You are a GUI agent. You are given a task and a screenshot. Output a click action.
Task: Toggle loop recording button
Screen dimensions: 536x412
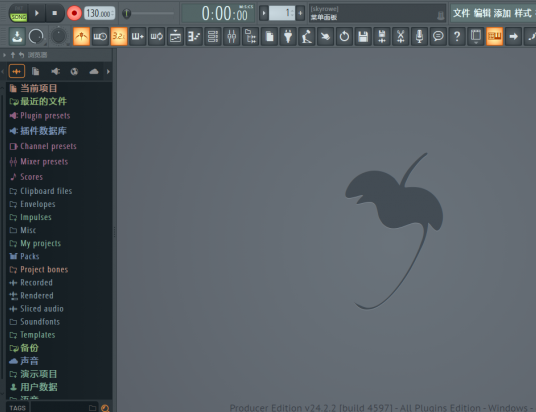[x=157, y=36]
